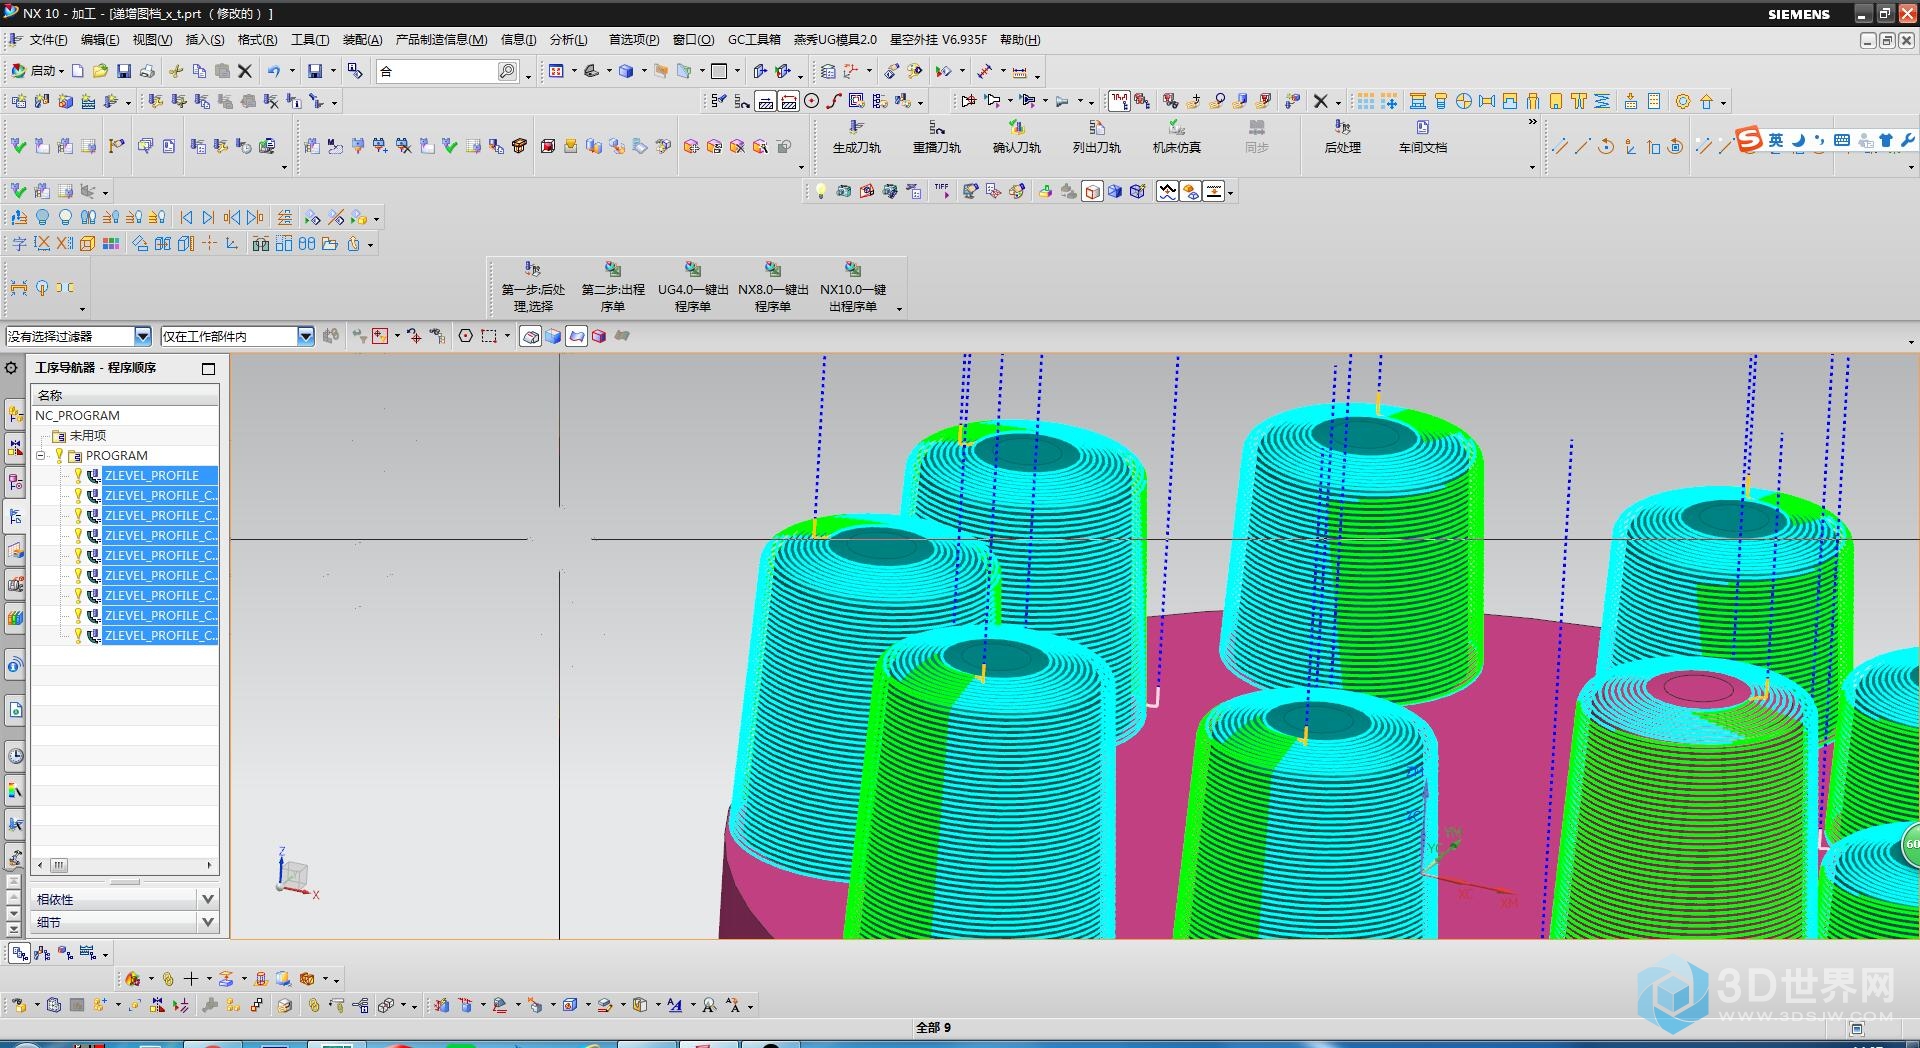Open 机床仿真 machine simulation
The width and height of the screenshot is (1920, 1048).
point(1177,136)
